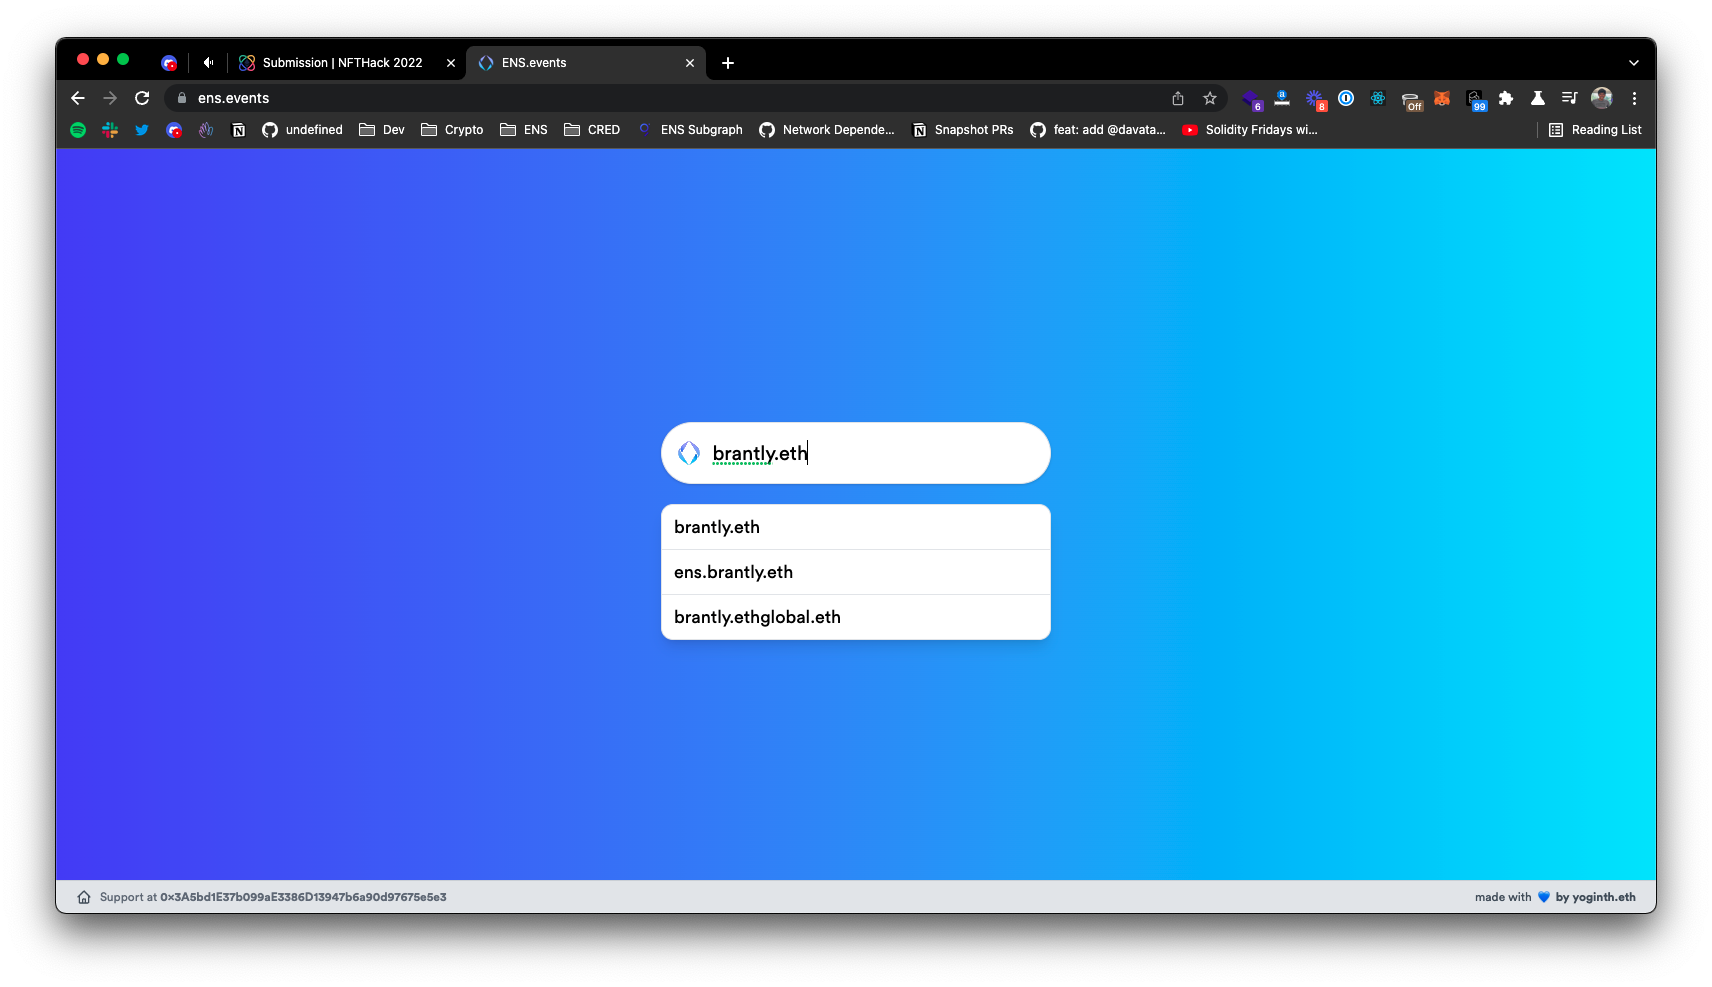Open the purple hand wave bookmark
Screen dimensions: 1712x987
pos(206,130)
